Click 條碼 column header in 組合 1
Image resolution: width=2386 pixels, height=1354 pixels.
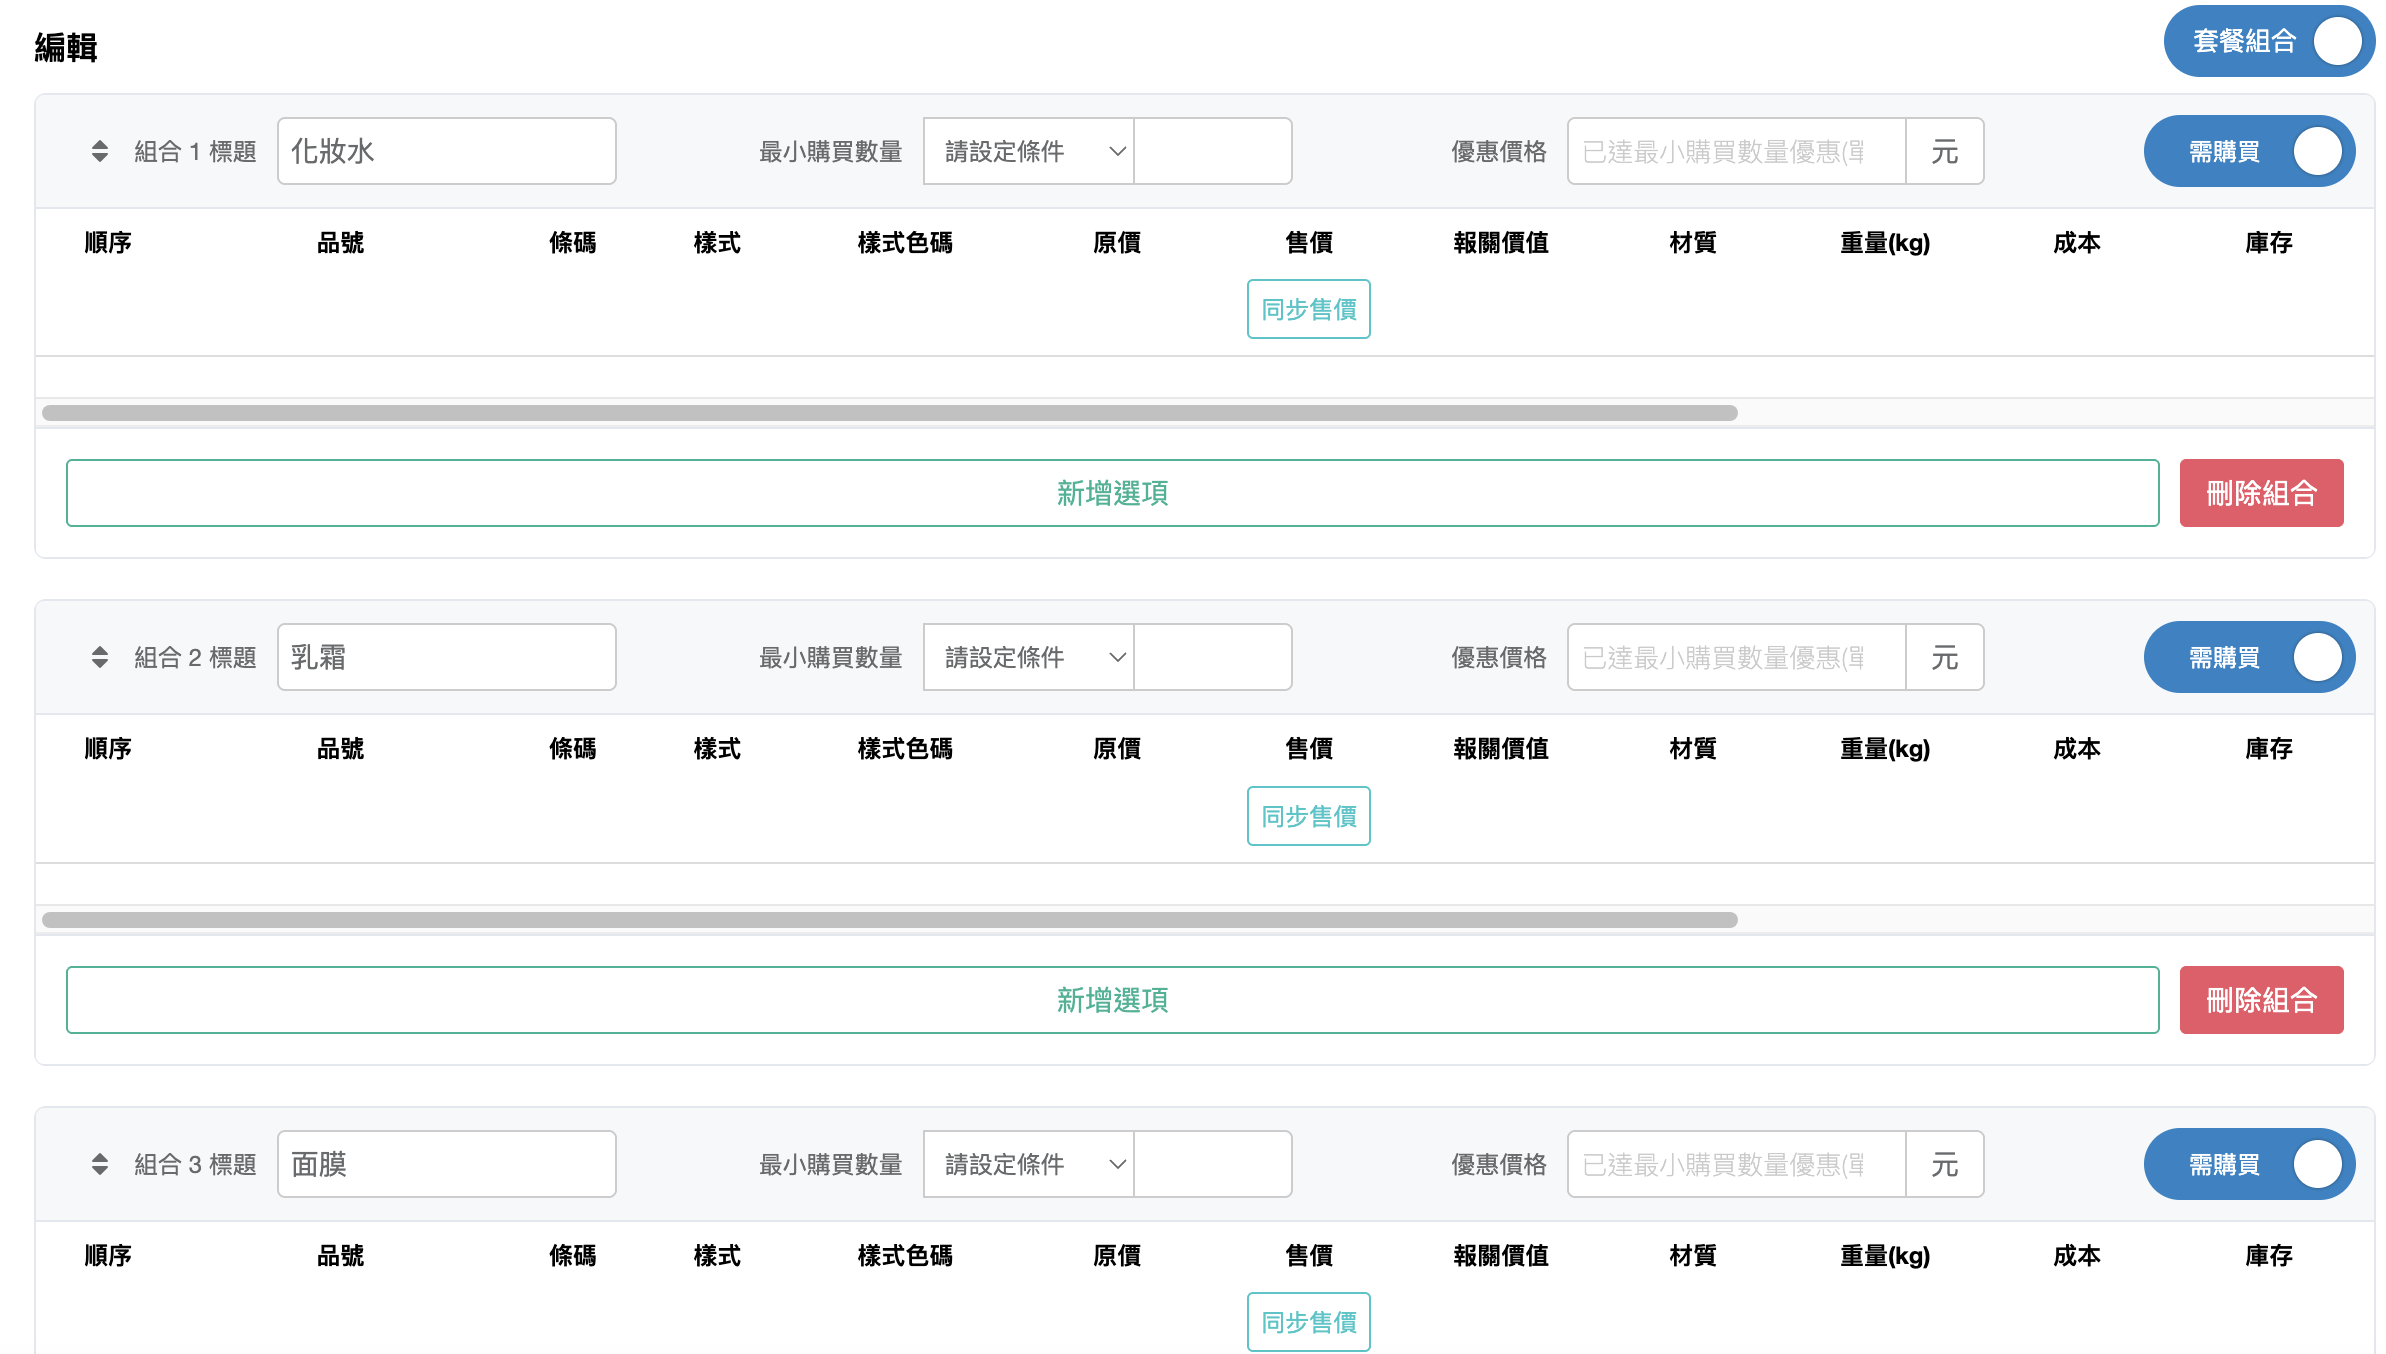pyautogui.click(x=572, y=242)
